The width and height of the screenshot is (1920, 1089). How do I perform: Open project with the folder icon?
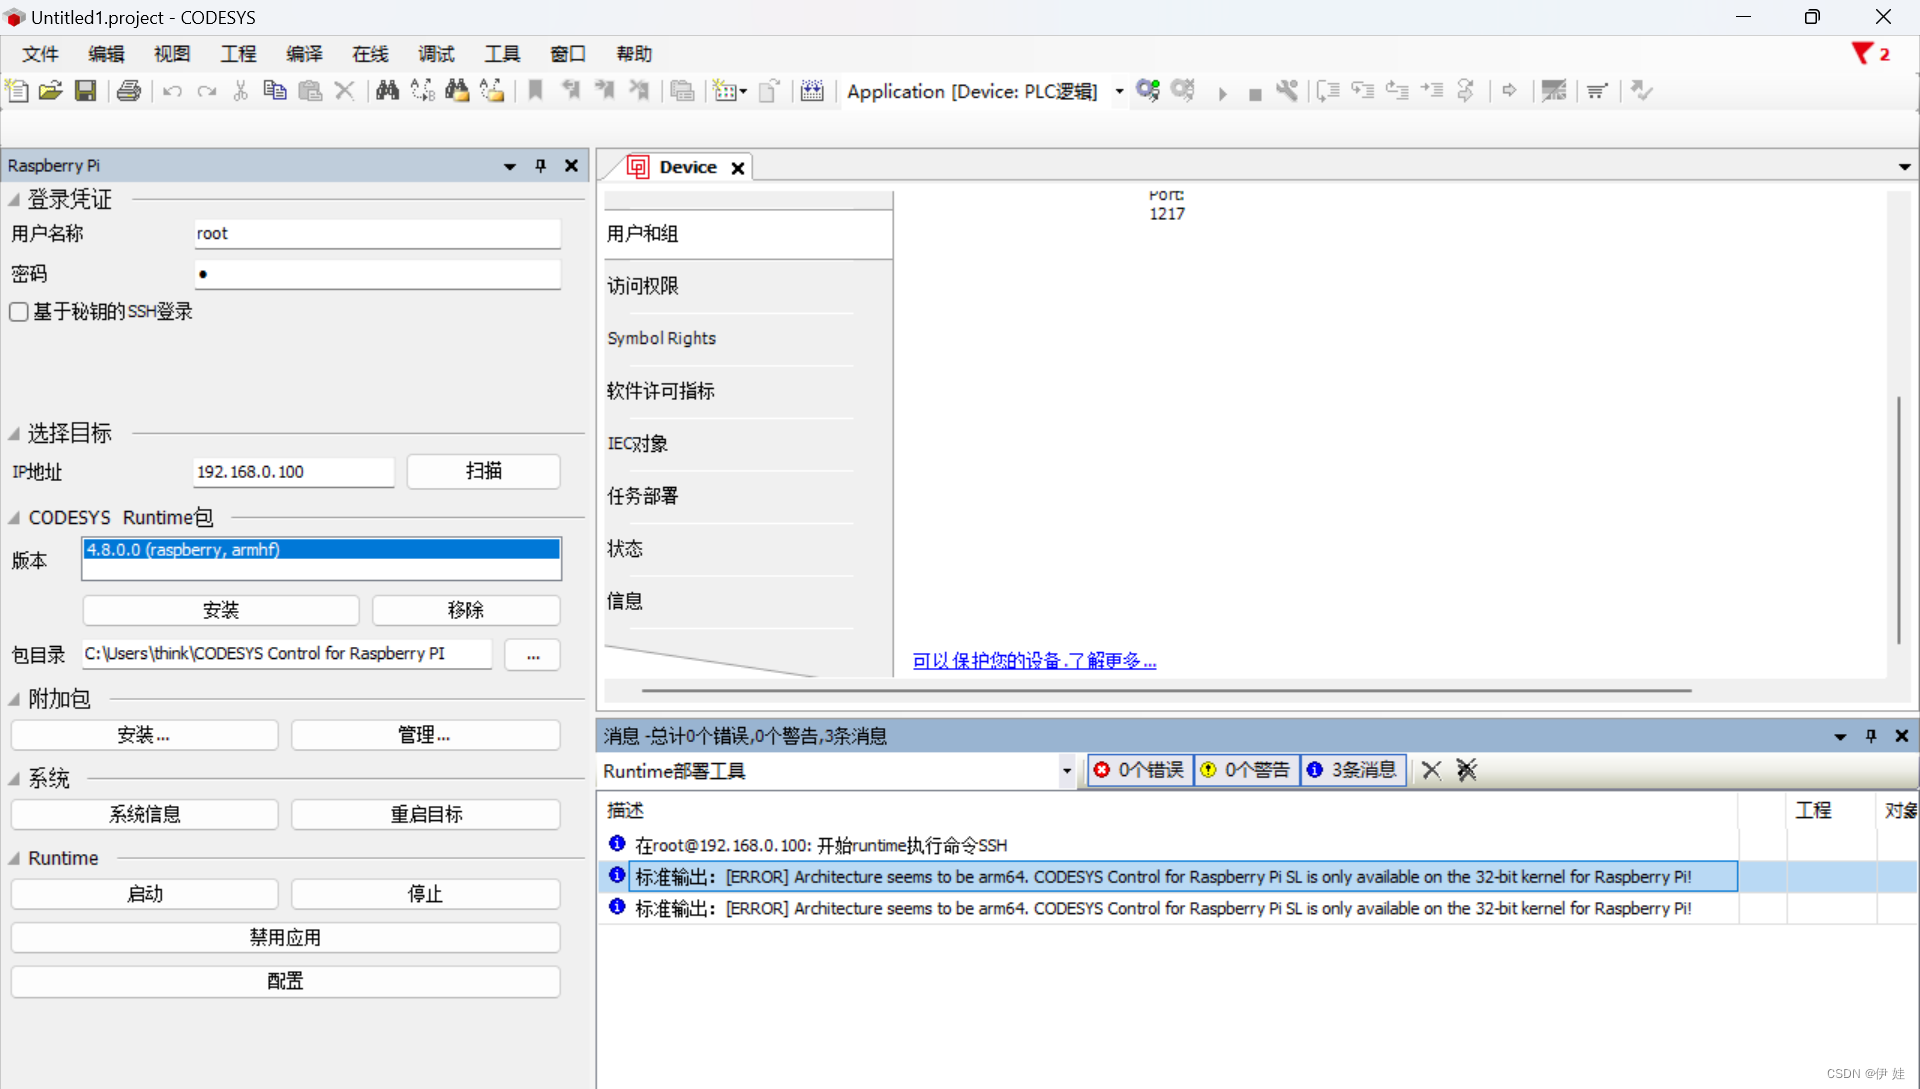51,91
